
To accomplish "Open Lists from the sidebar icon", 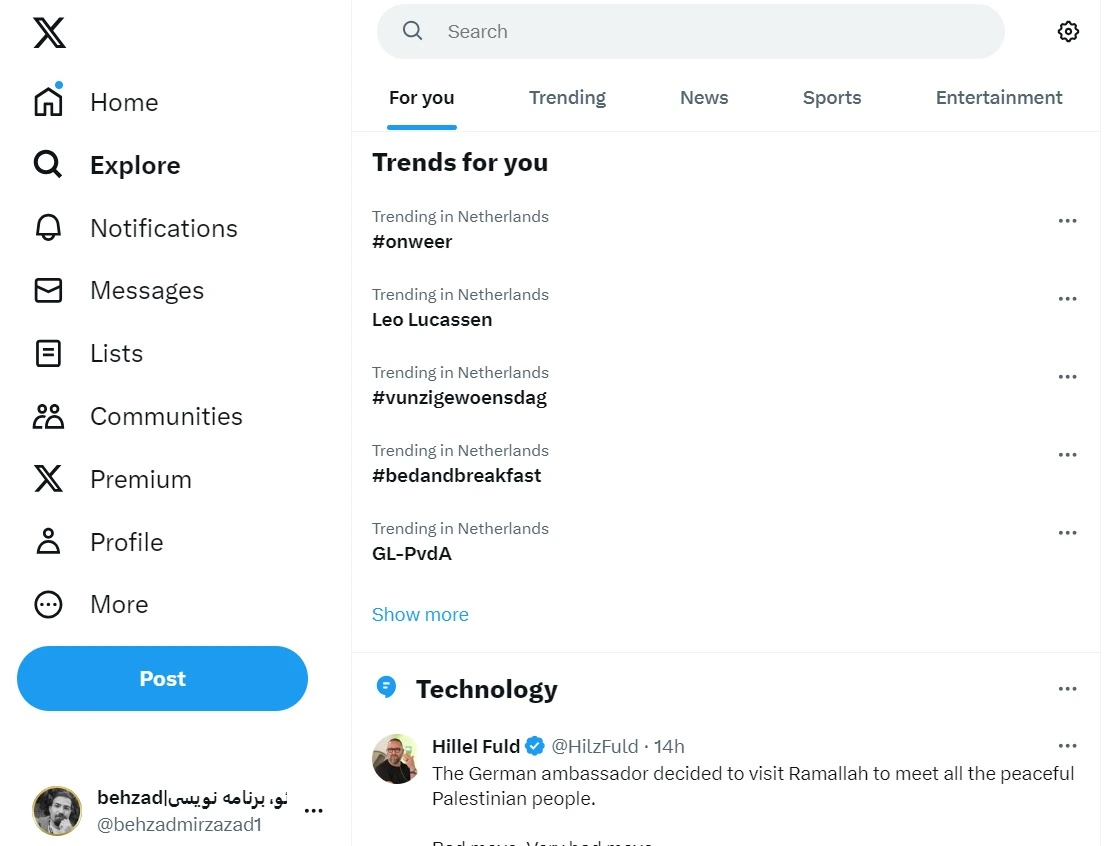I will [x=47, y=353].
